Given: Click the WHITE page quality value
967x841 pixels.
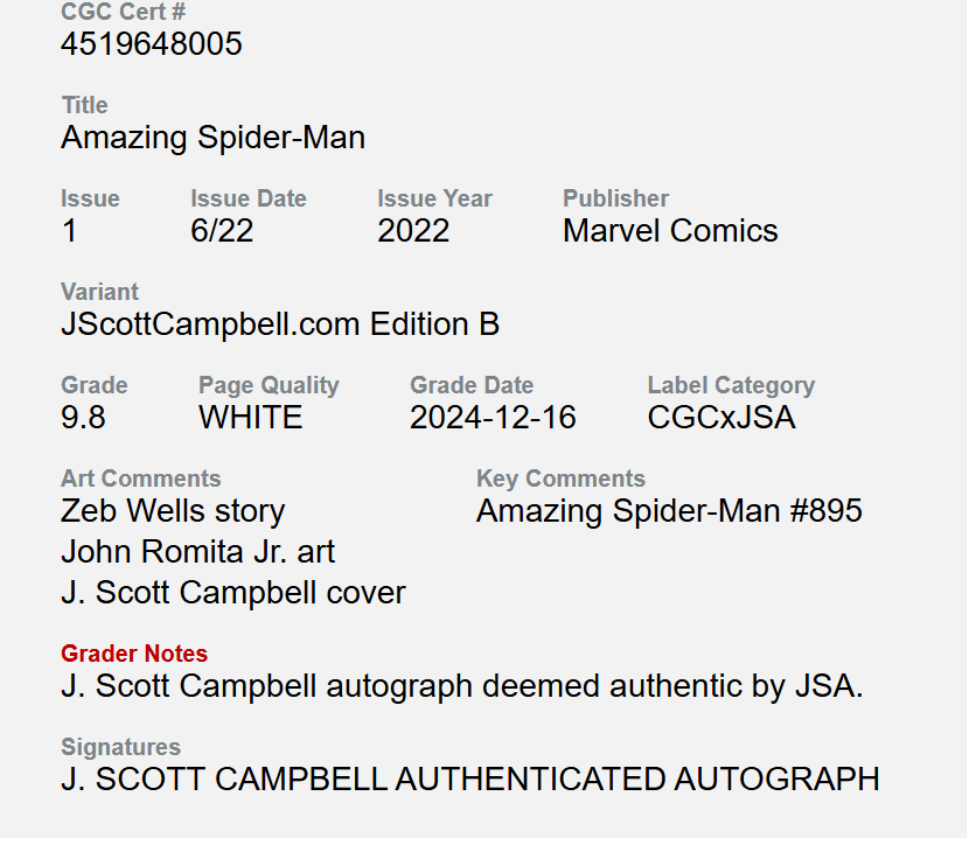Looking at the screenshot, I should [x=250, y=418].
